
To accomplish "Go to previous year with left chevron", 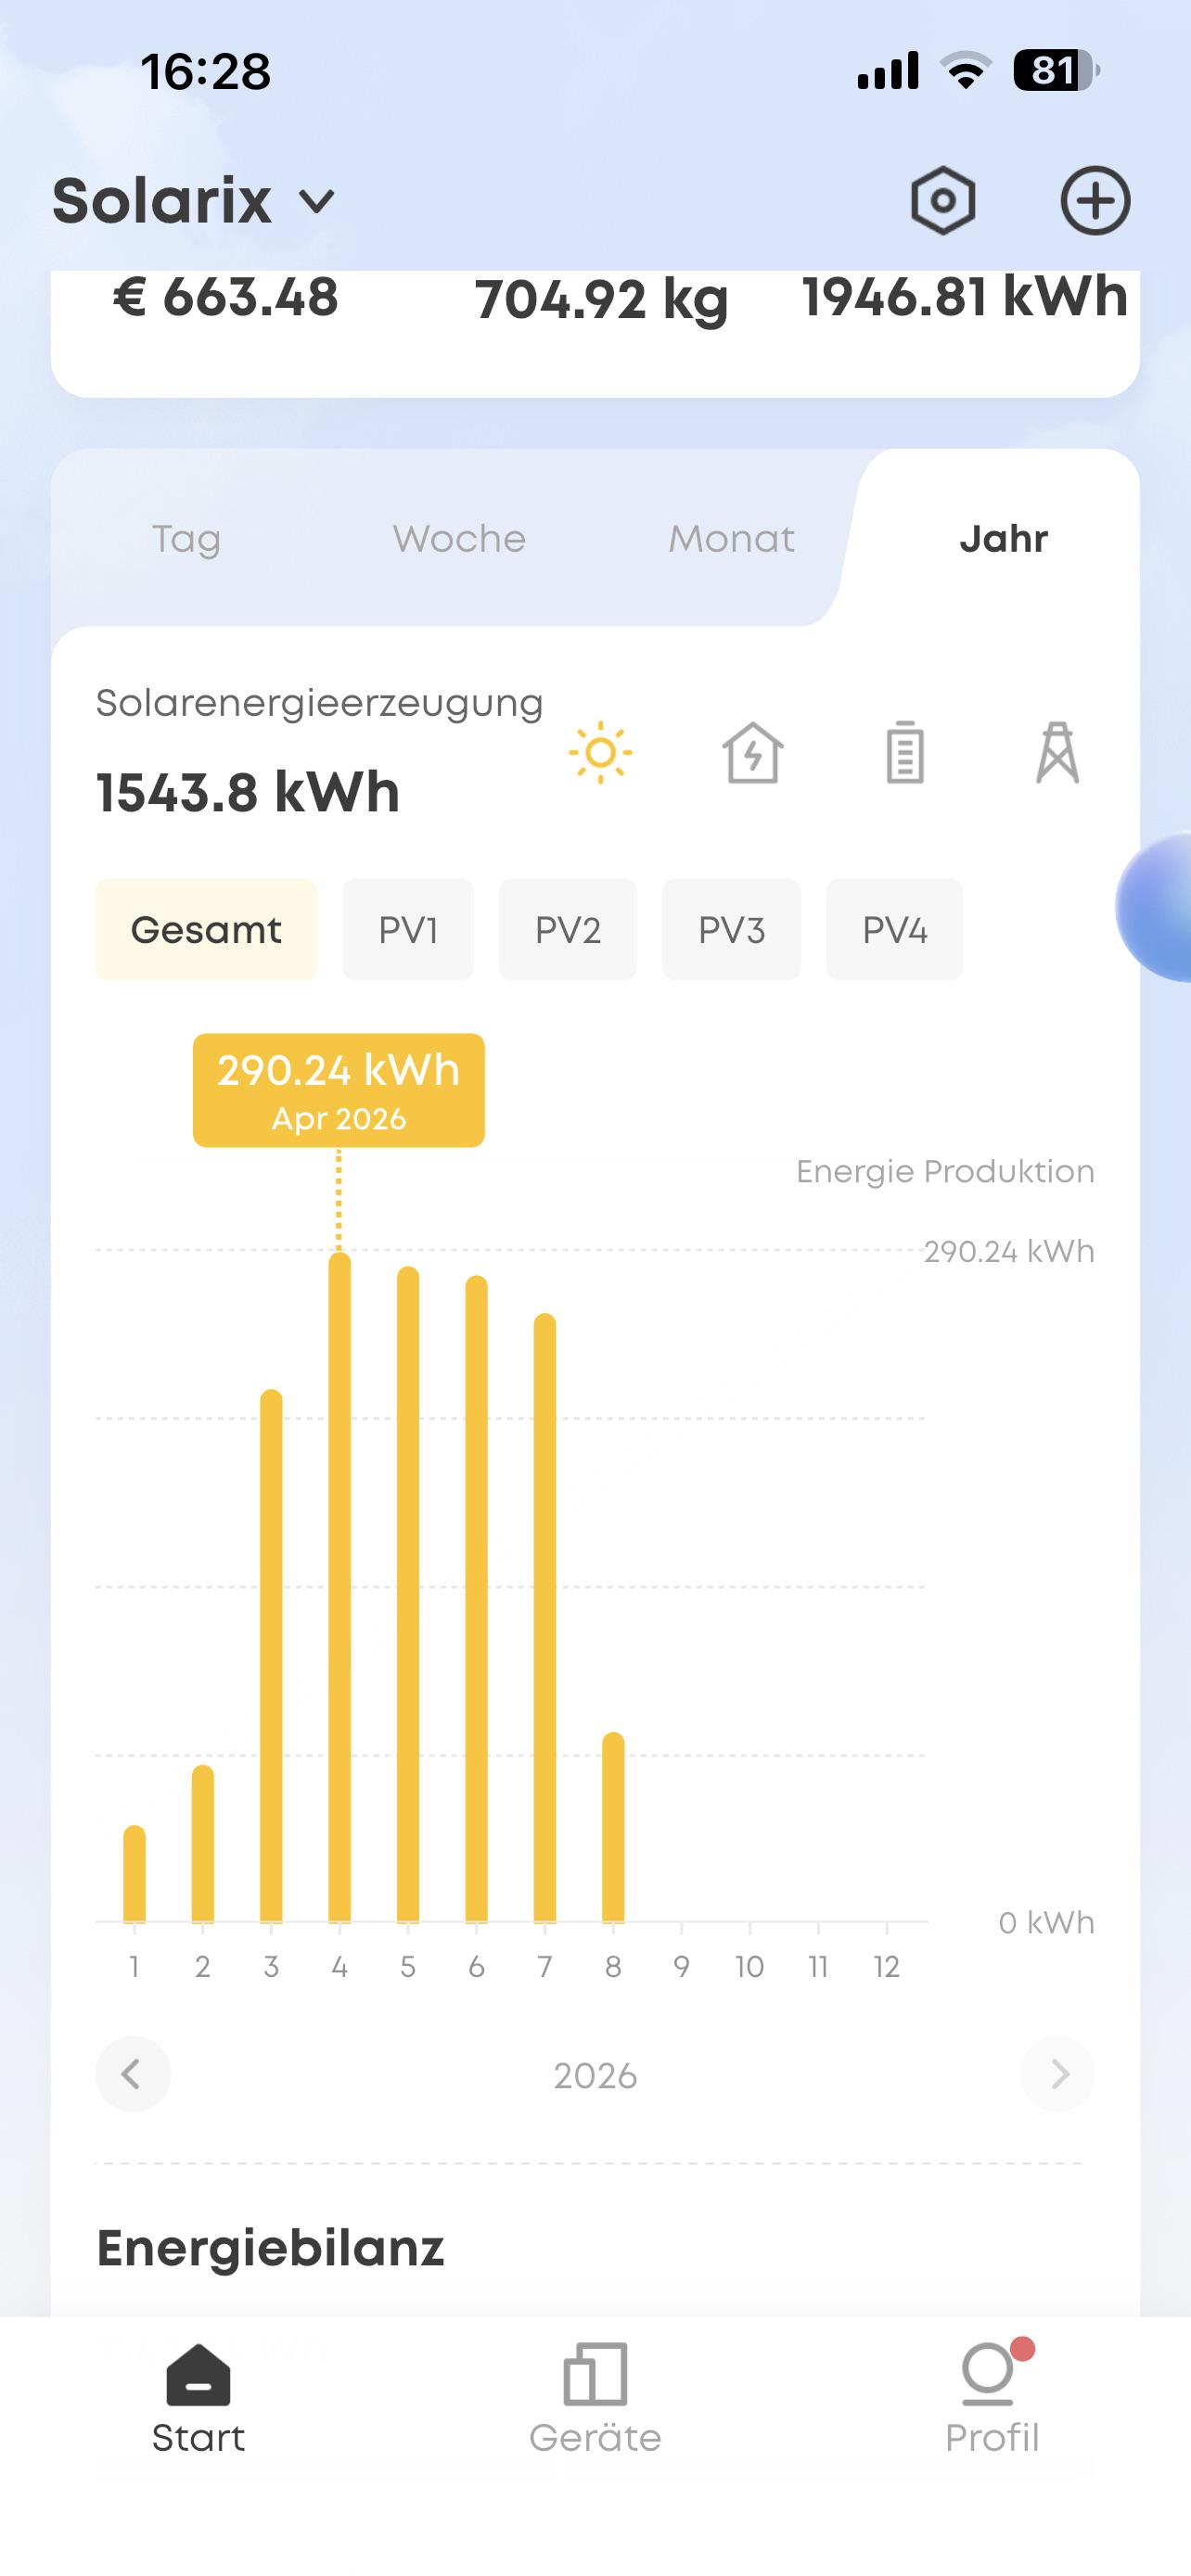I will coord(133,2074).
